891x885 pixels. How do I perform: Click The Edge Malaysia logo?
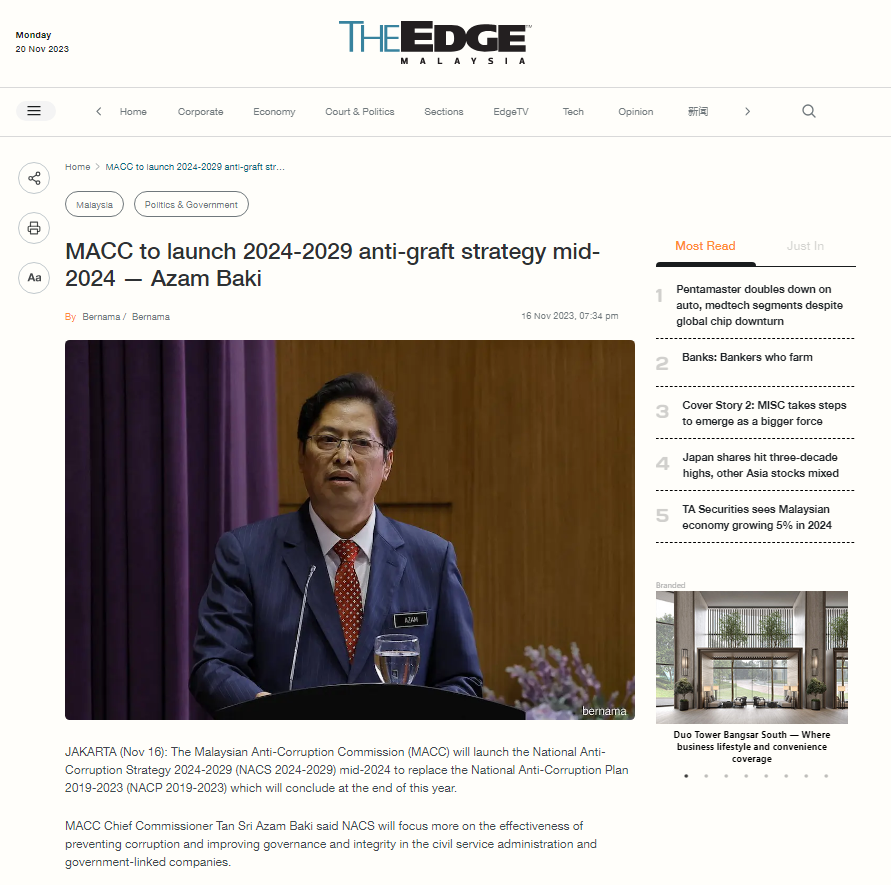[x=435, y=43]
